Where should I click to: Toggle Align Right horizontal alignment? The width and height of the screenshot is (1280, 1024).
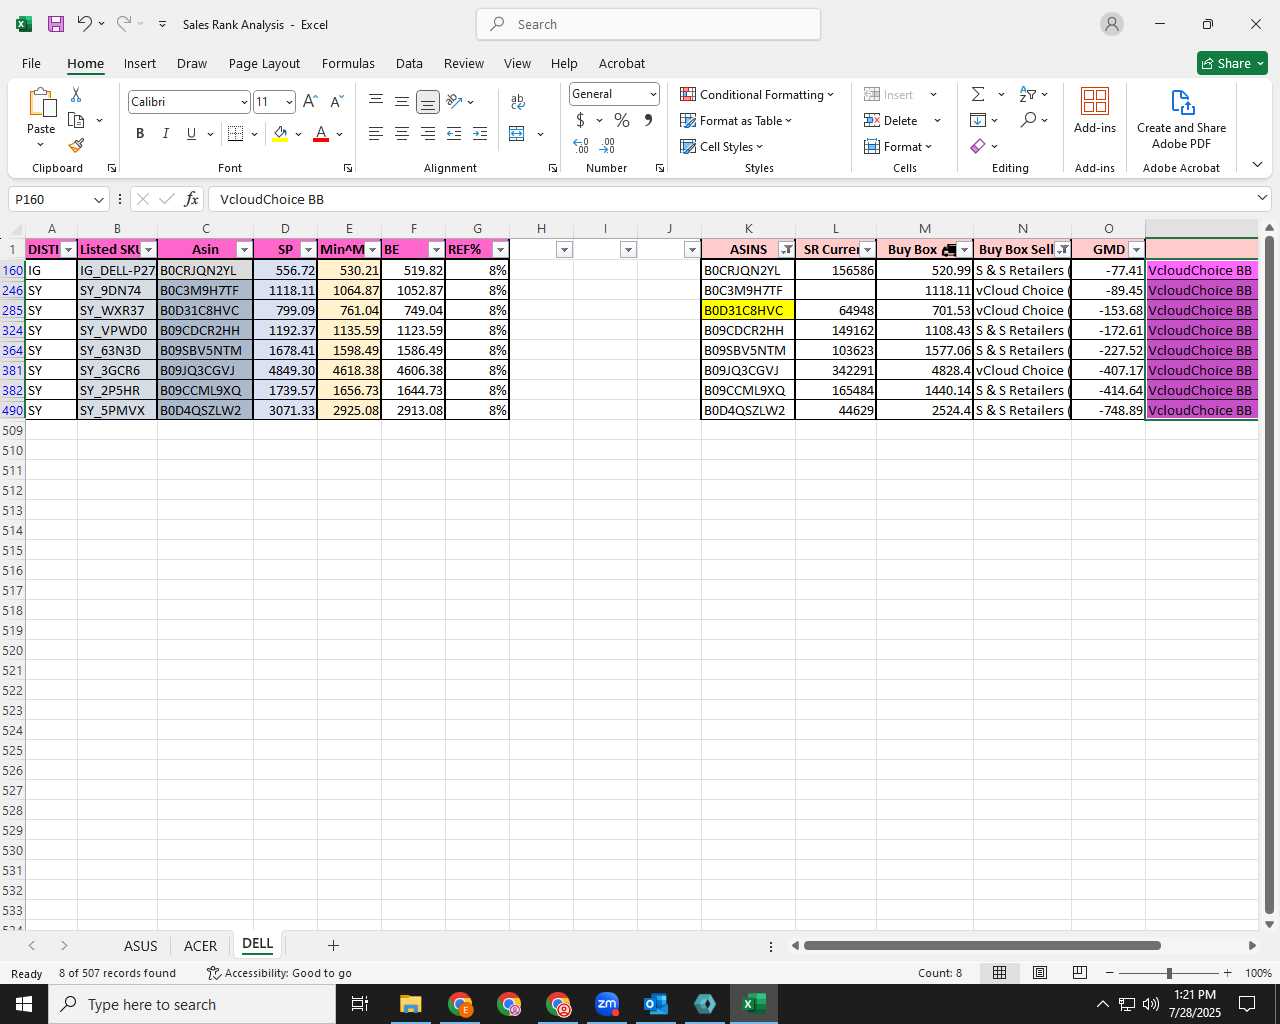click(x=428, y=134)
